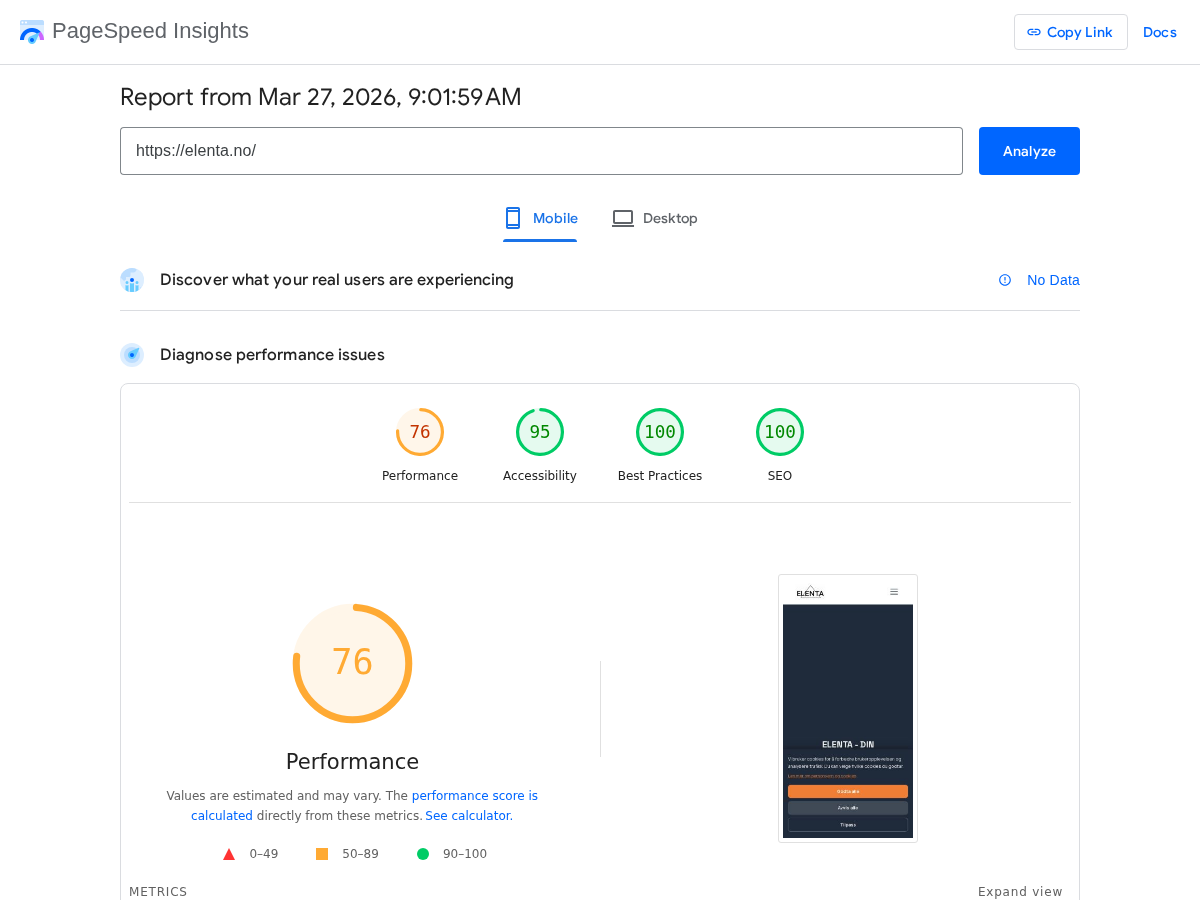1200x900 pixels.
Task: Click the red triangle in the 0–49 legend
Action: (x=229, y=853)
